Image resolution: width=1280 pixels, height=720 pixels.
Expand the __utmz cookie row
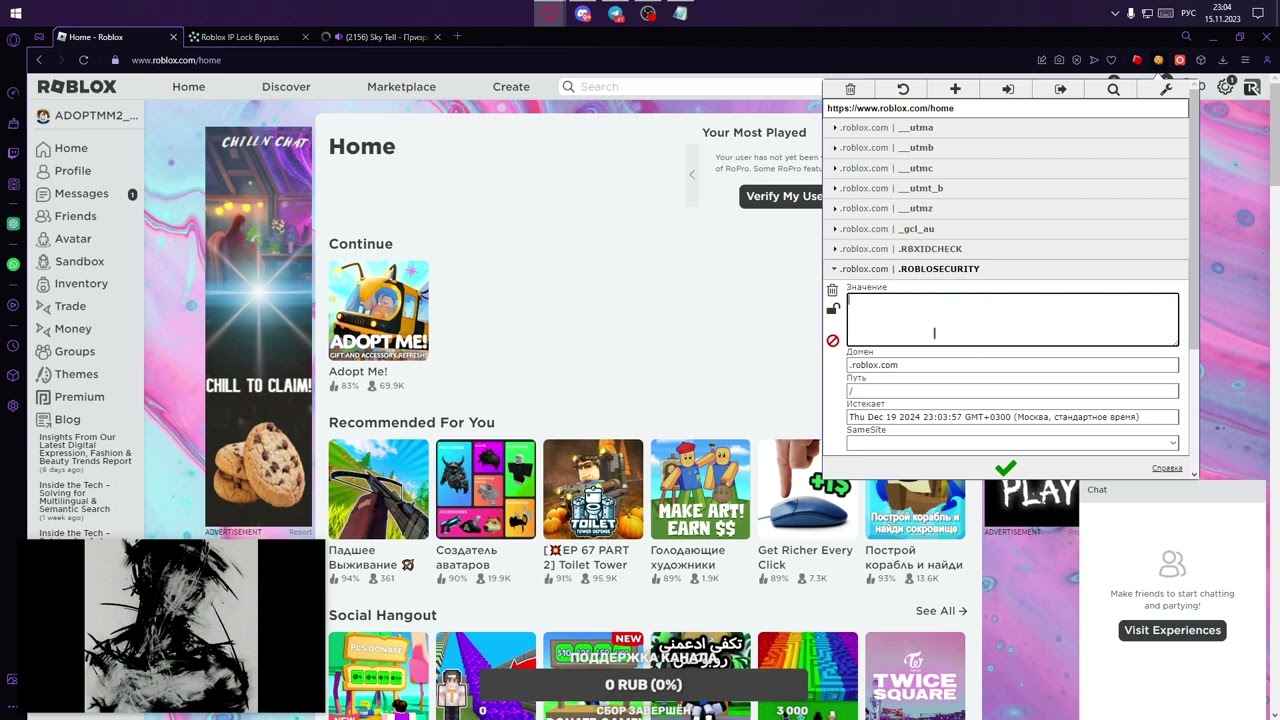point(1005,208)
